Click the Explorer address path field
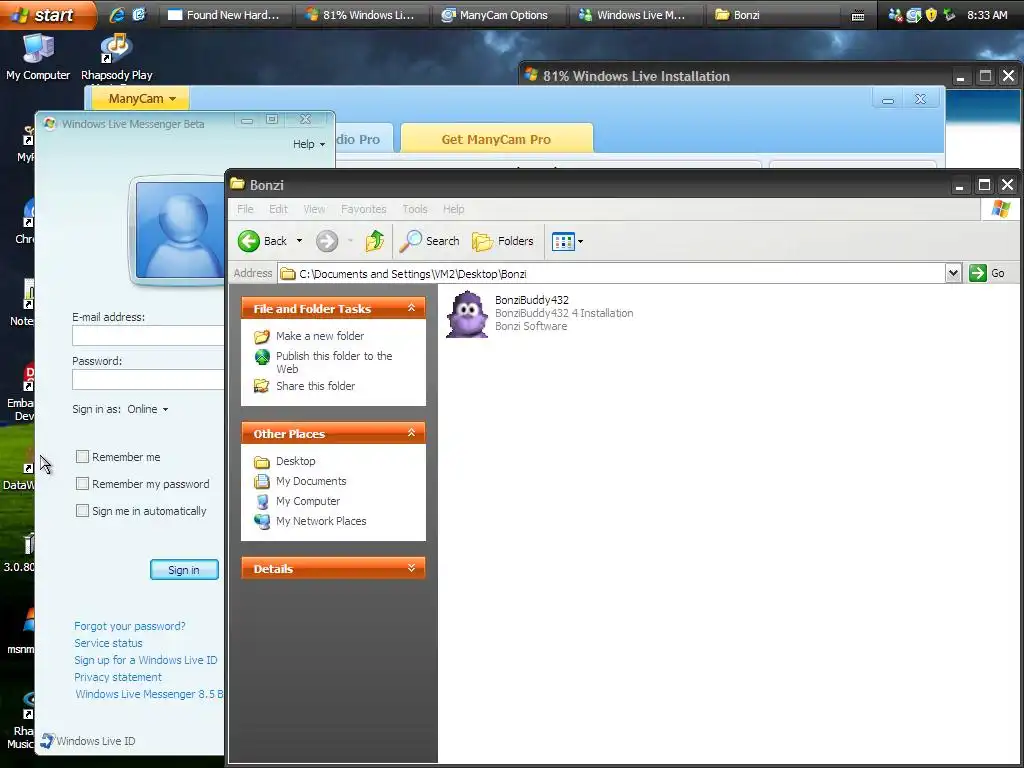Screen dimensions: 1024x768 point(612,273)
